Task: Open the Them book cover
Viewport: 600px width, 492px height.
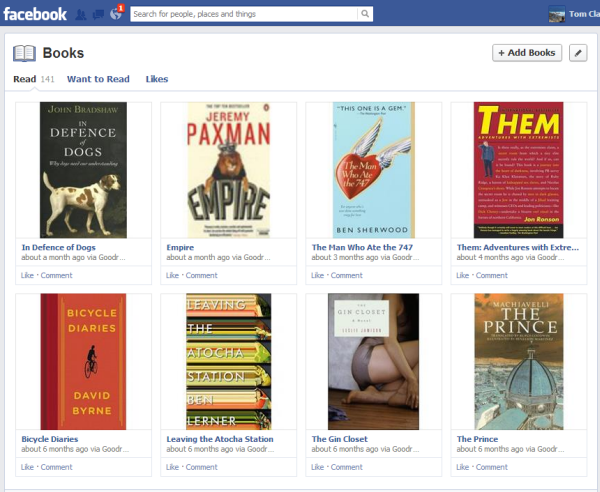Action: [518, 170]
